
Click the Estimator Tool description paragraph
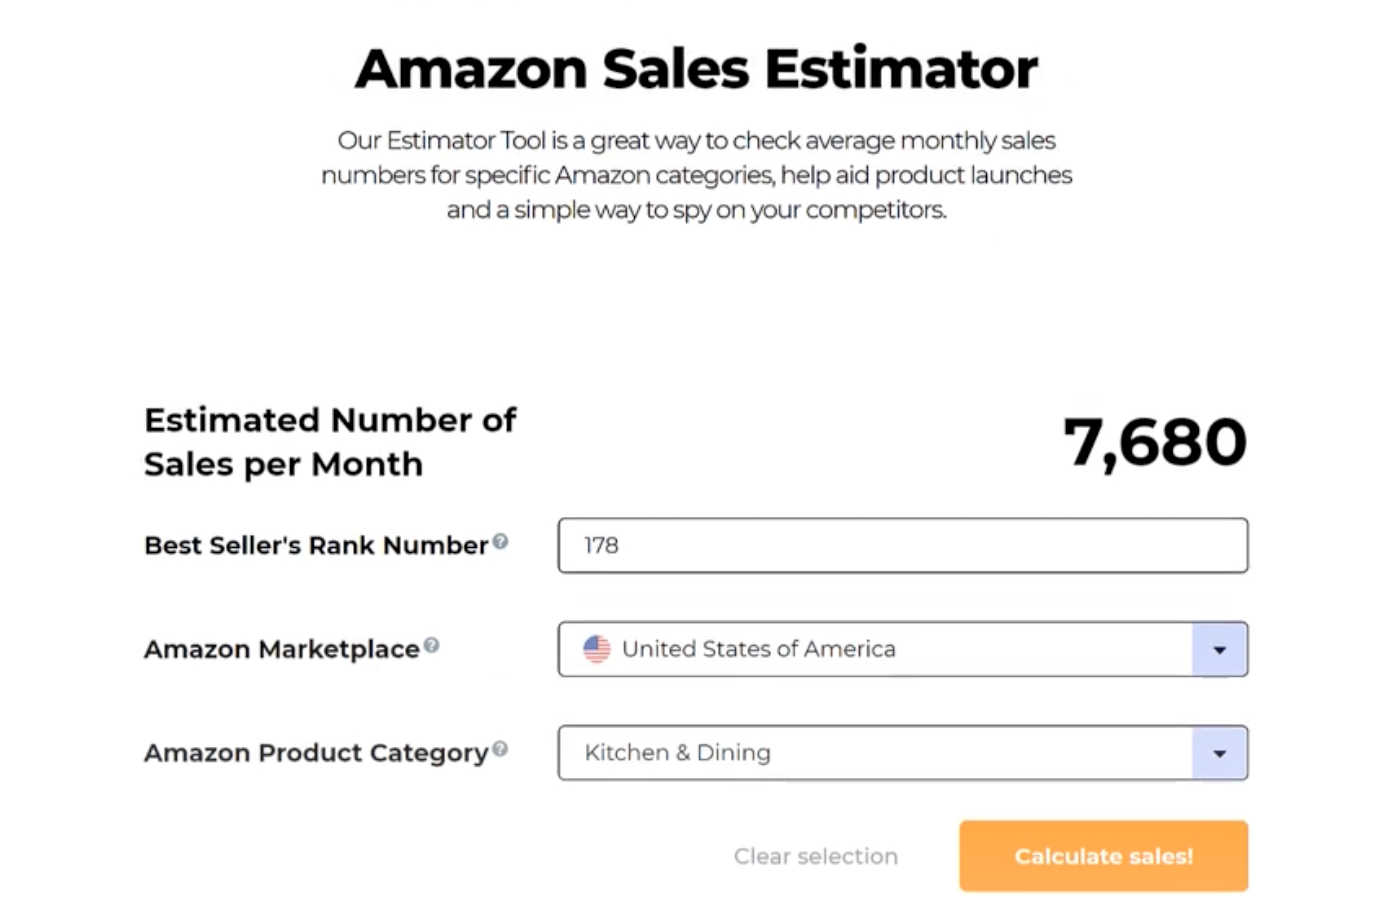click(696, 175)
